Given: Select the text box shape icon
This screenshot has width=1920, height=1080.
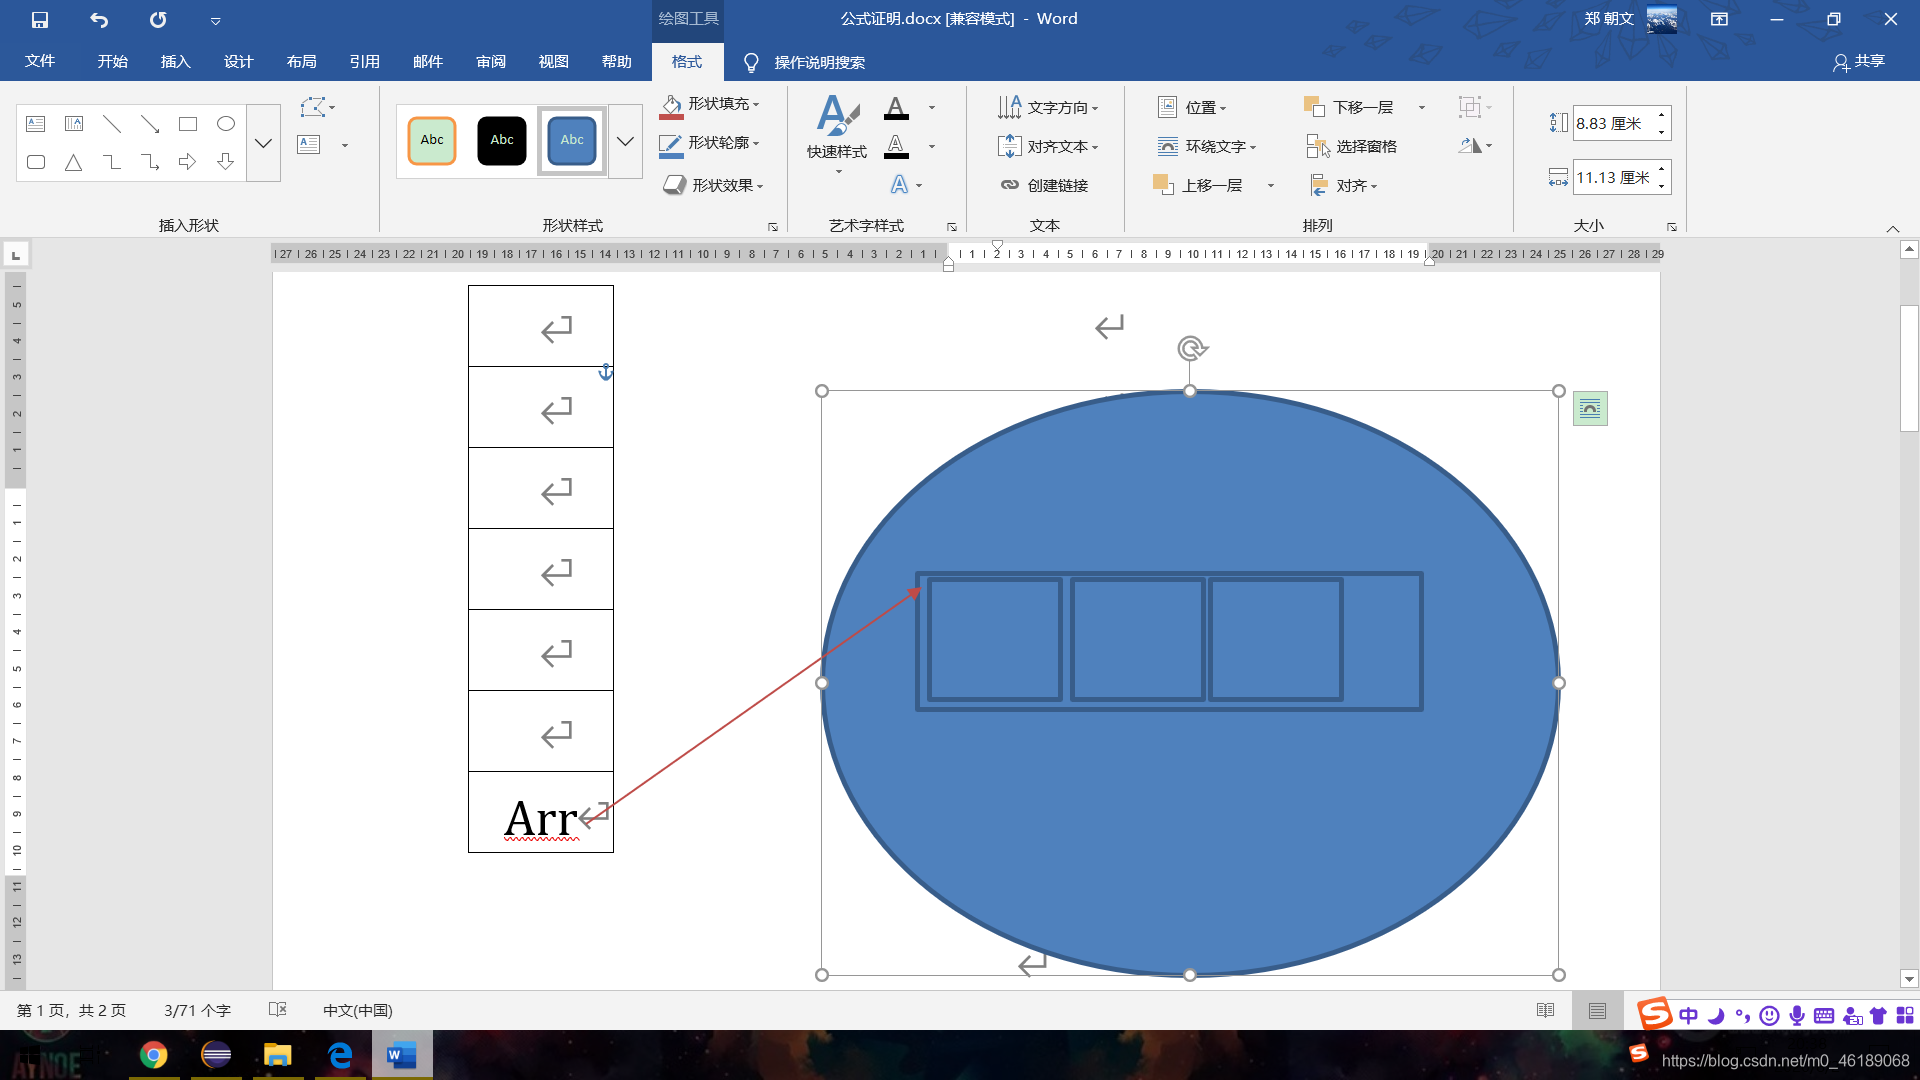Looking at the screenshot, I should [x=36, y=124].
